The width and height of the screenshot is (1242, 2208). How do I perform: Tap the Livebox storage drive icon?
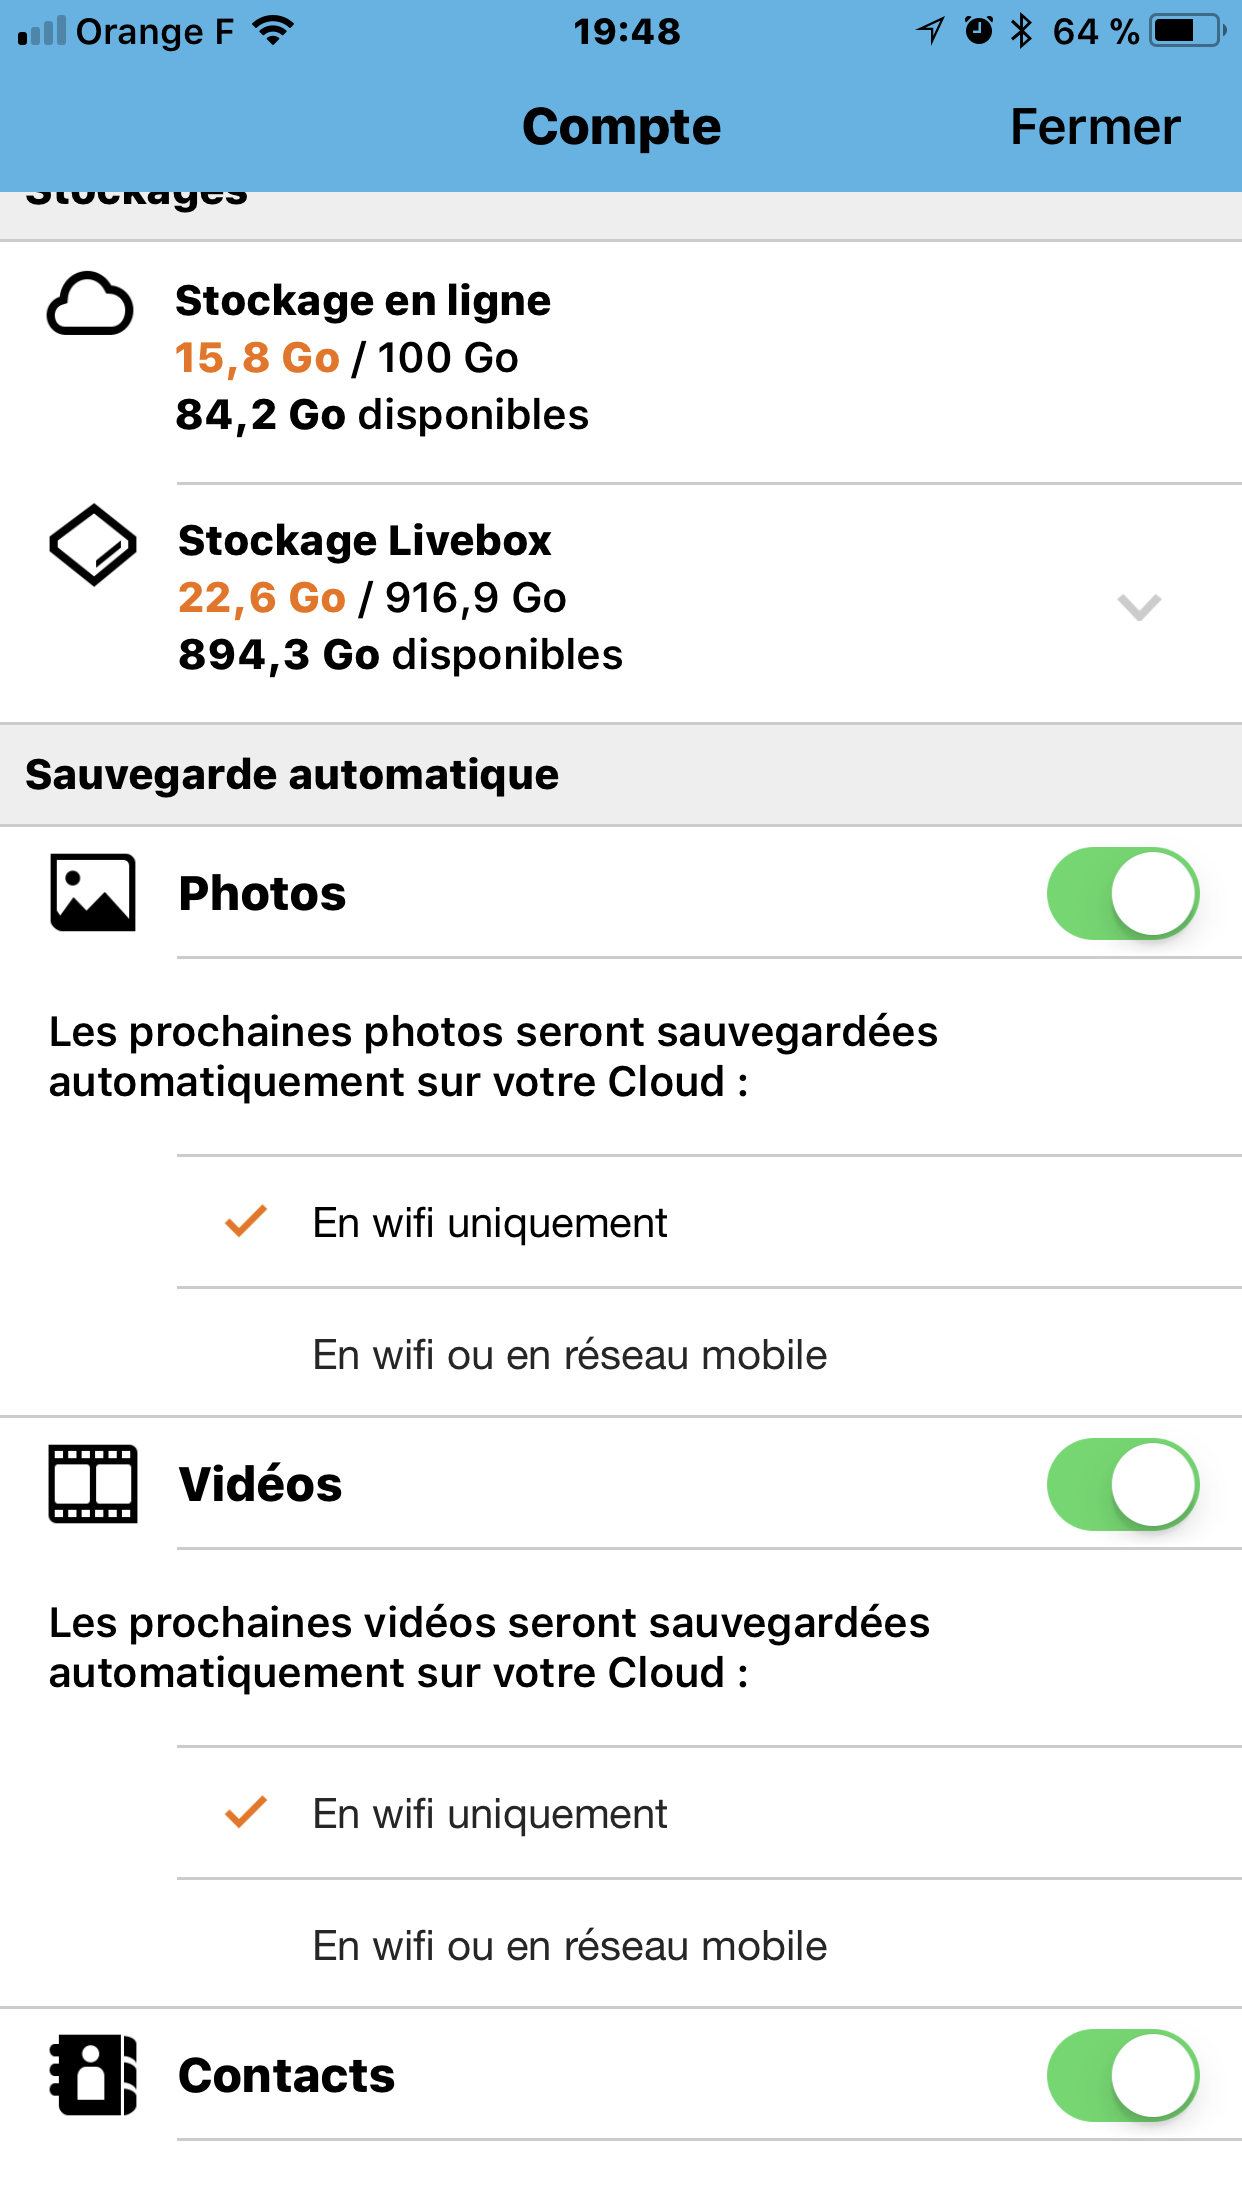point(93,544)
